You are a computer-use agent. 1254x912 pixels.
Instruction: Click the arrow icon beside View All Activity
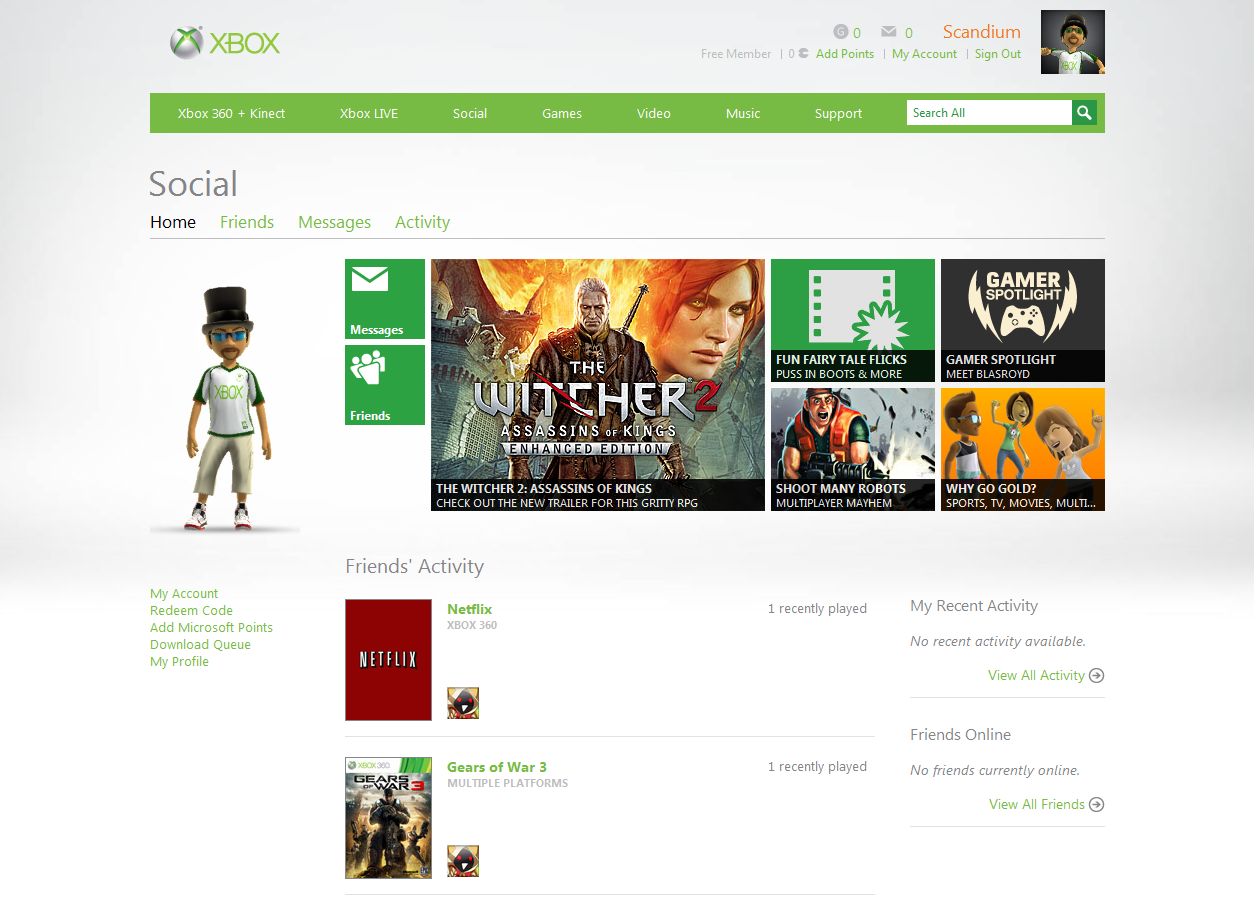1097,675
